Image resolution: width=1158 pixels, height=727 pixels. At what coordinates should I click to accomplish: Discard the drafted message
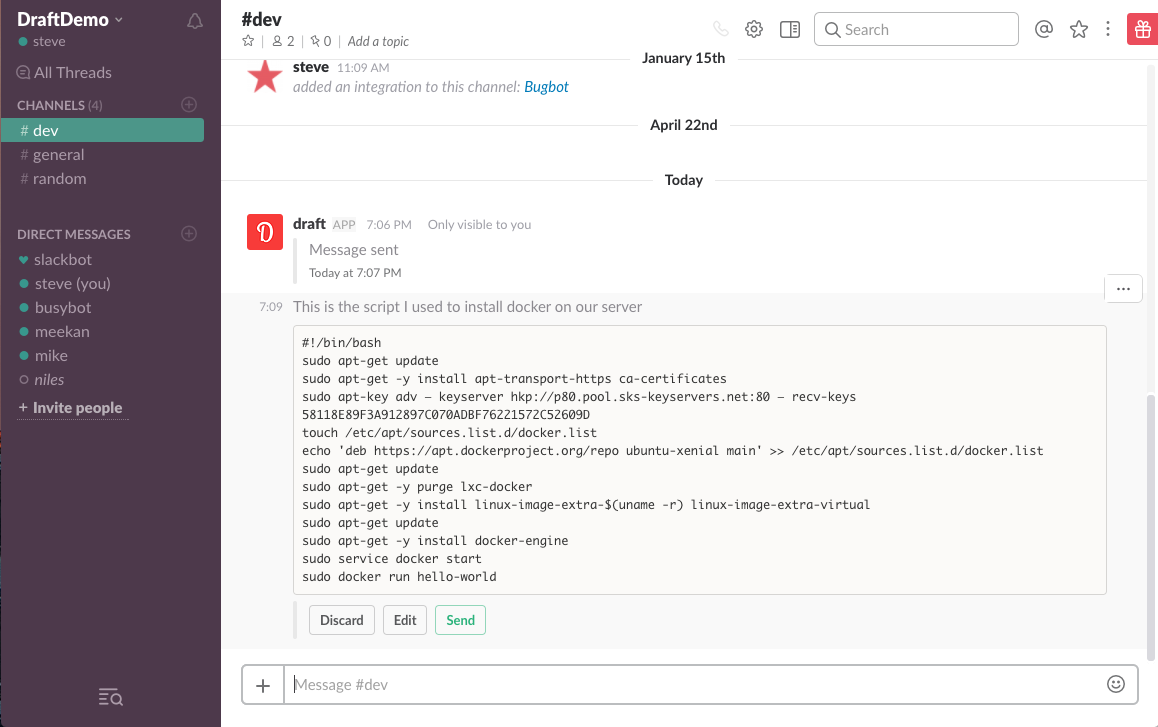[342, 620]
